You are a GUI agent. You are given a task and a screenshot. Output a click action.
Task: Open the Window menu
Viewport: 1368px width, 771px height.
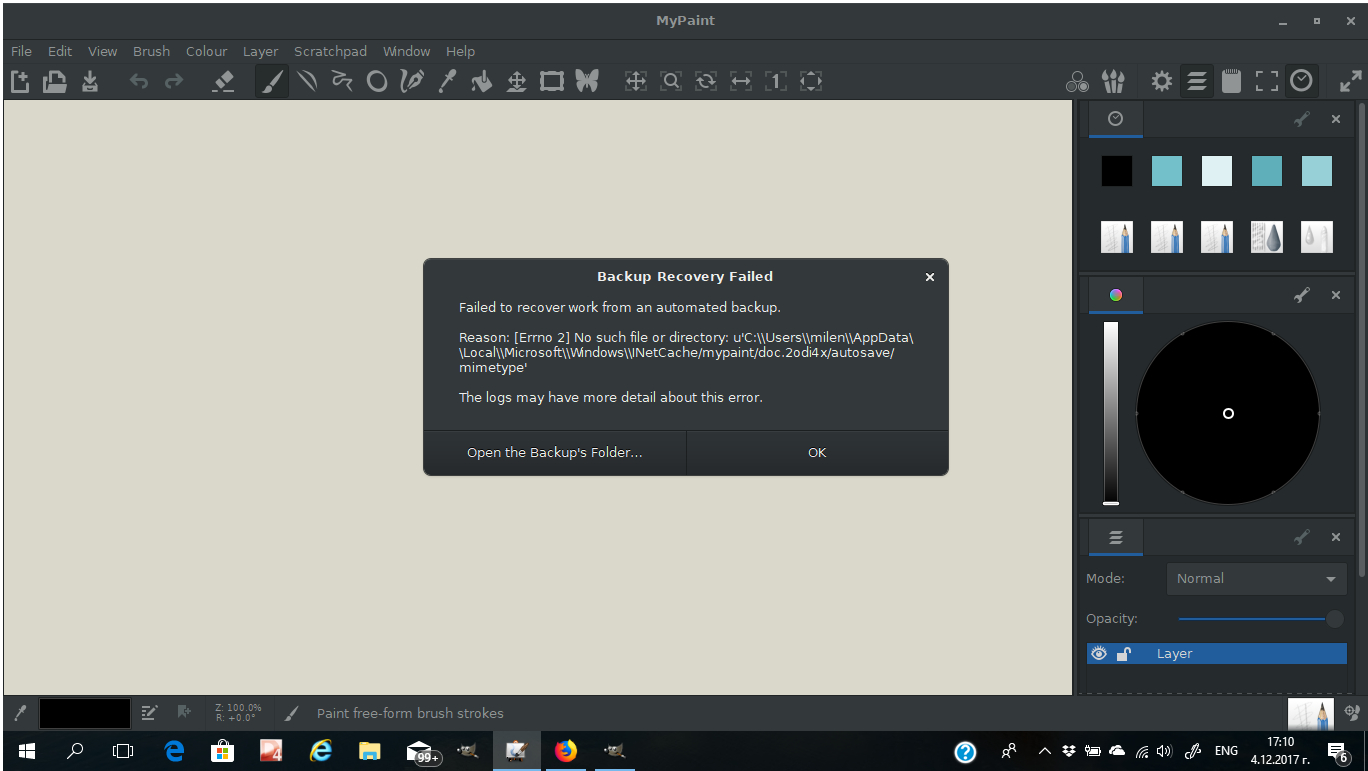(x=406, y=51)
